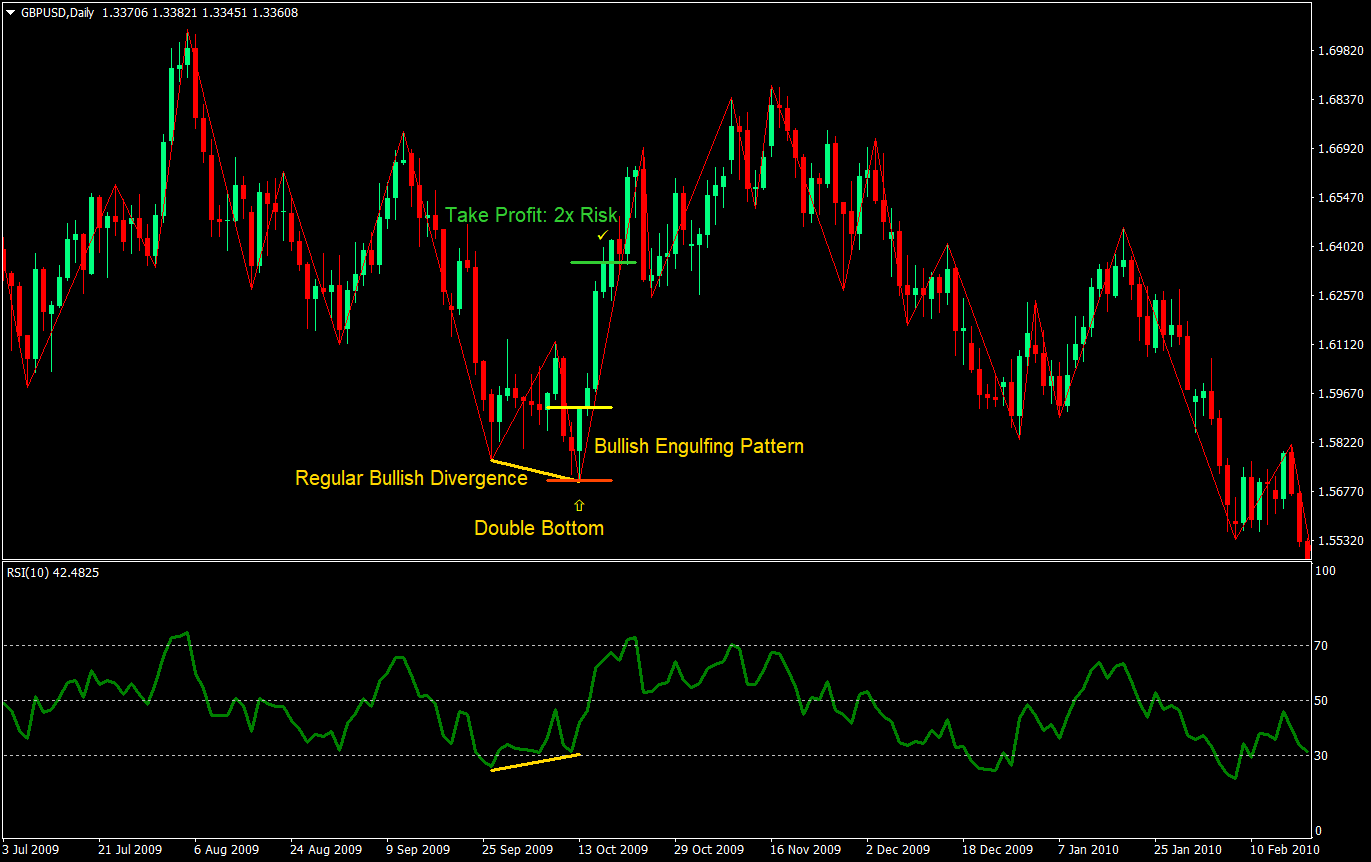
Task: Click the dropdown triangle beside GBPUSD,Daily
Action: click(x=11, y=13)
